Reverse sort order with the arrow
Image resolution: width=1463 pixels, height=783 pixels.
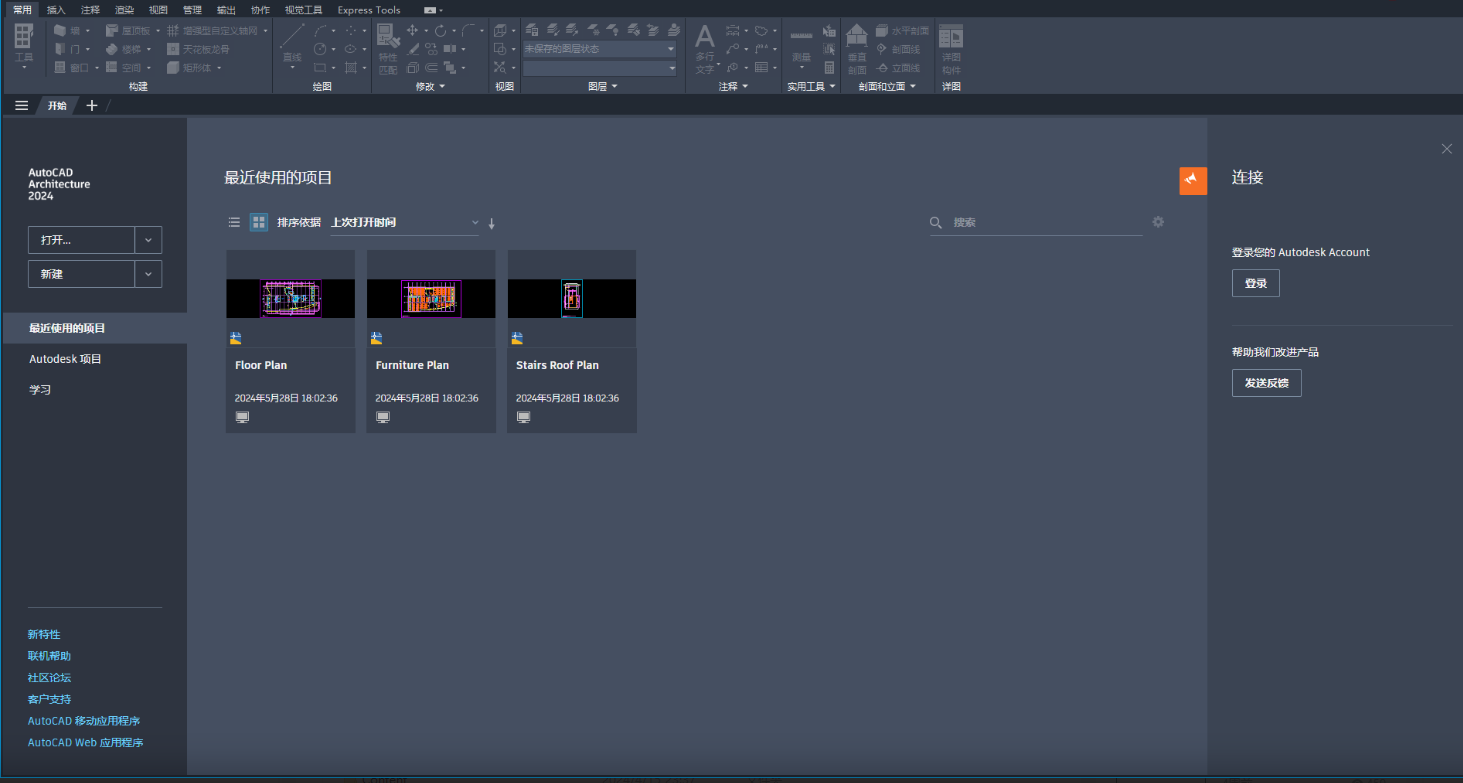click(x=492, y=223)
